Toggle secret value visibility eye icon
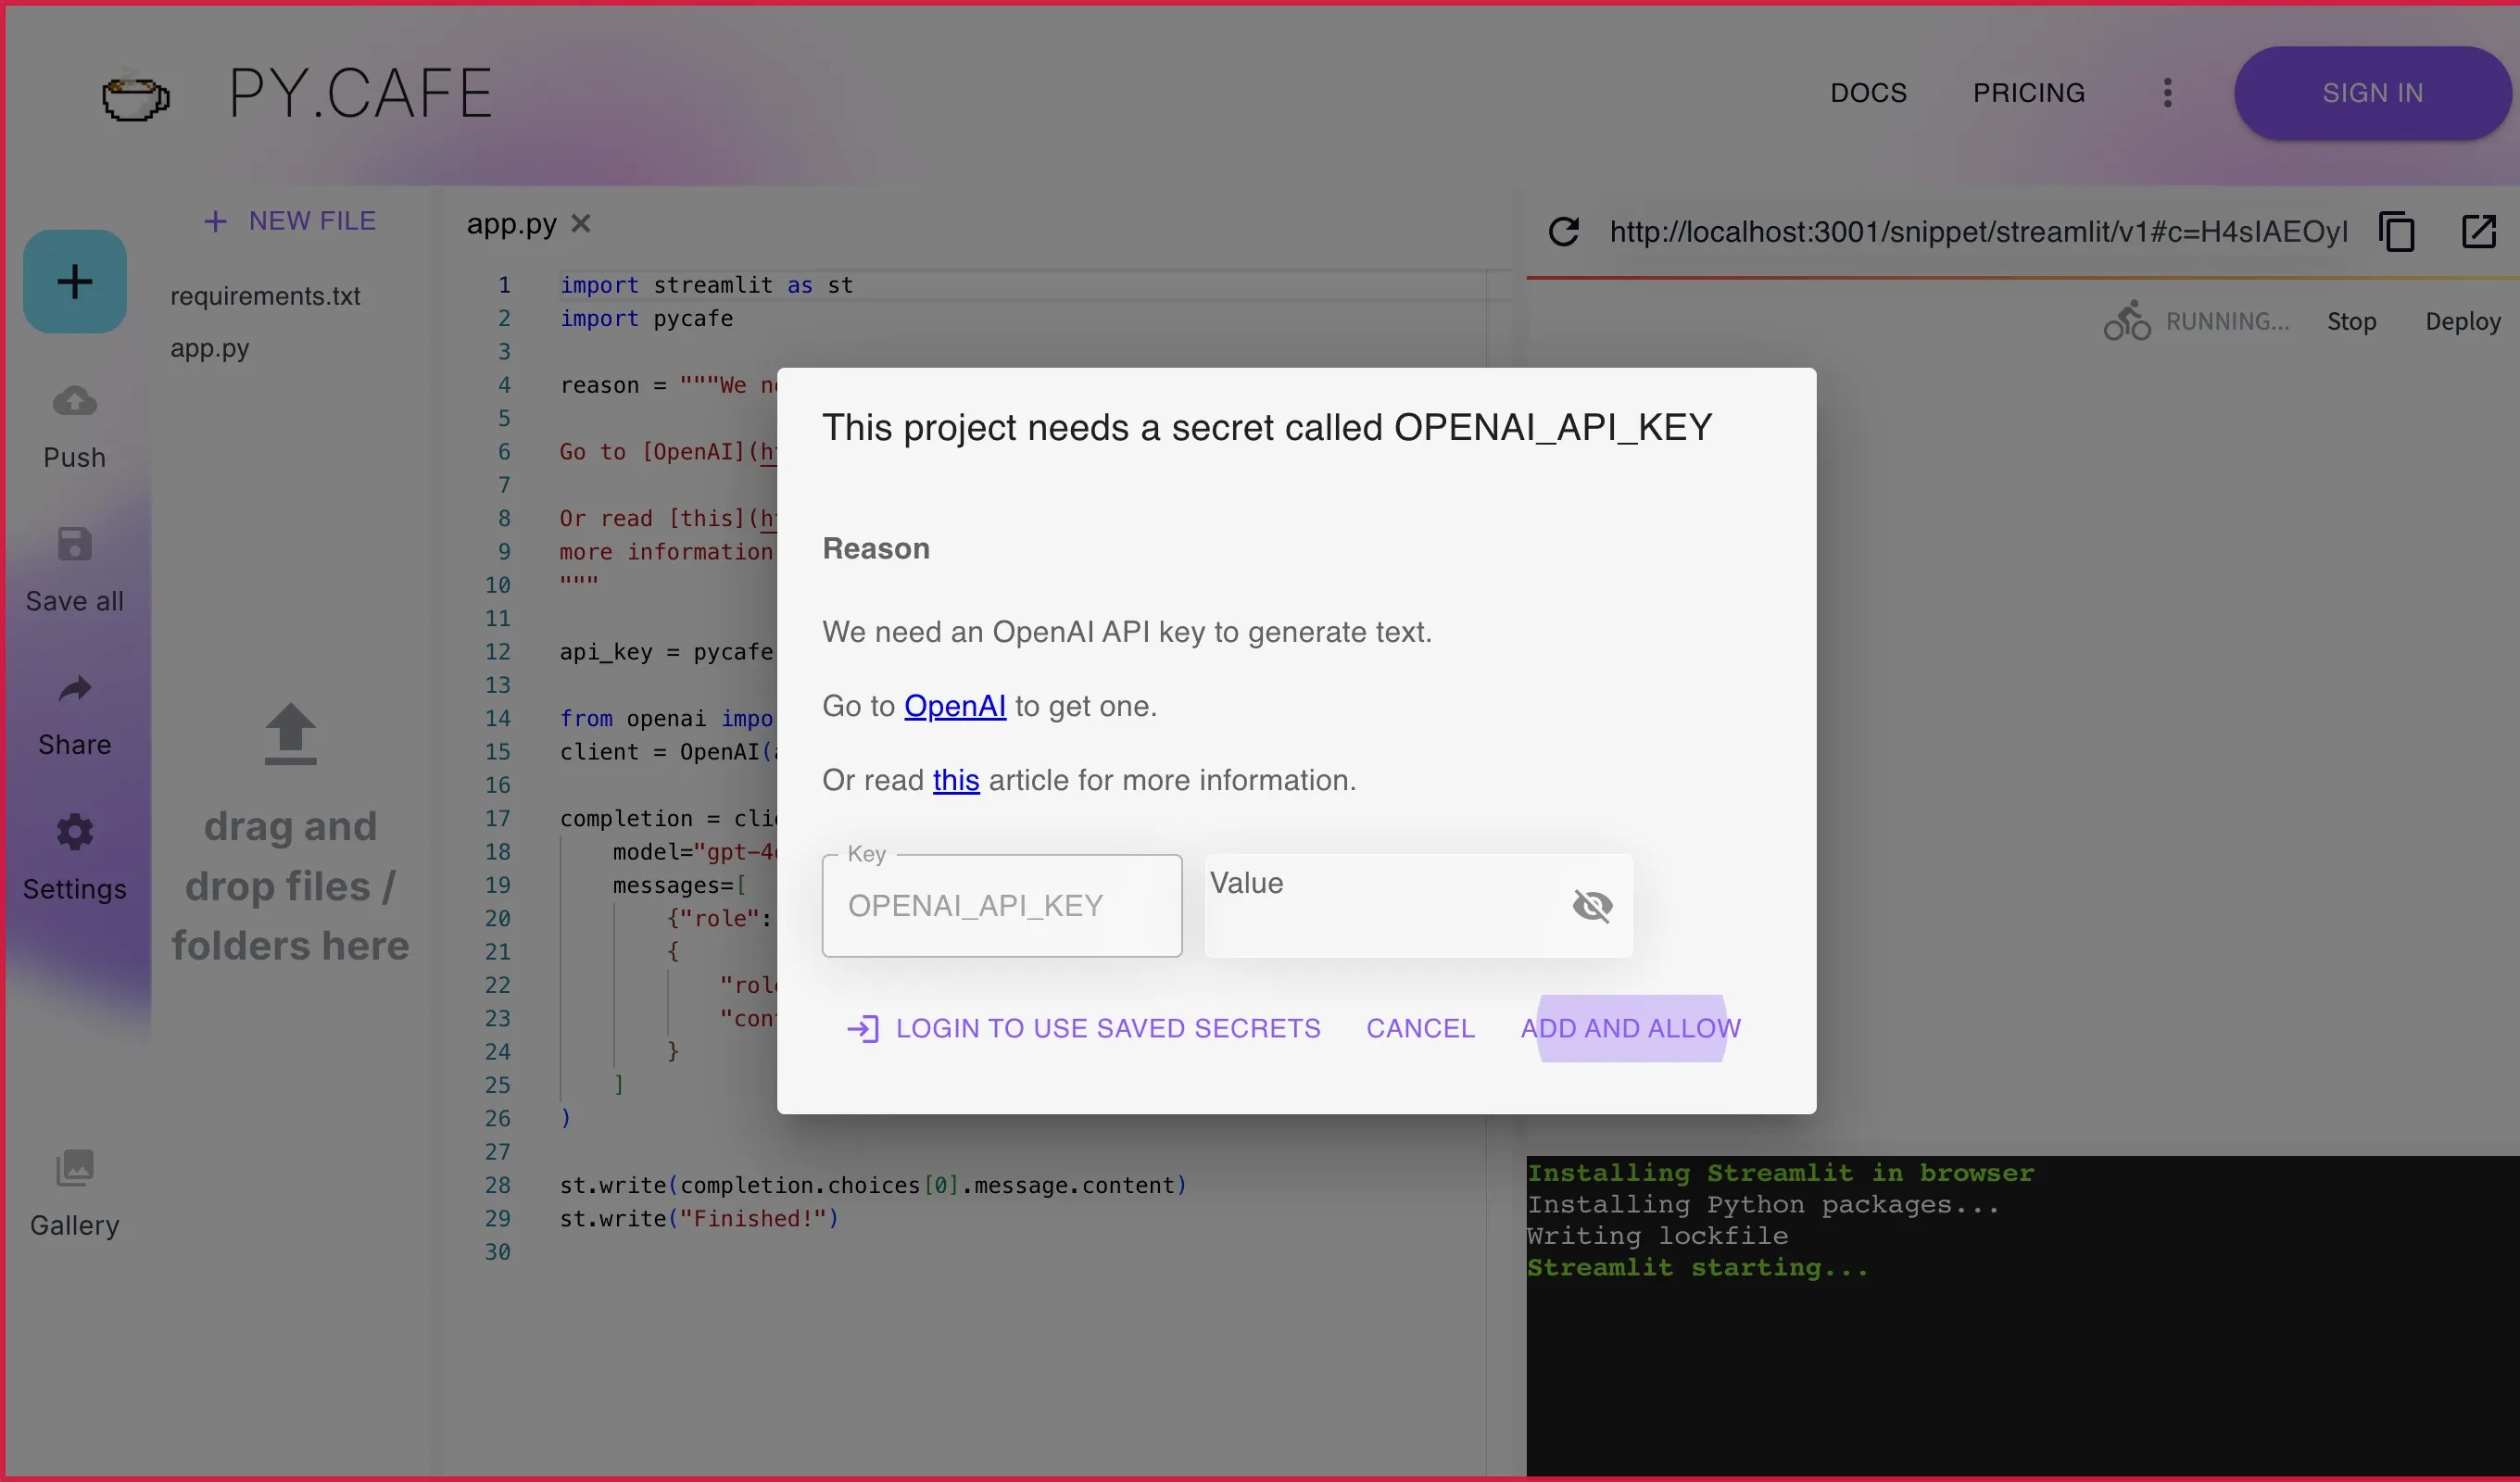This screenshot has height=1482, width=2520. coord(1592,906)
